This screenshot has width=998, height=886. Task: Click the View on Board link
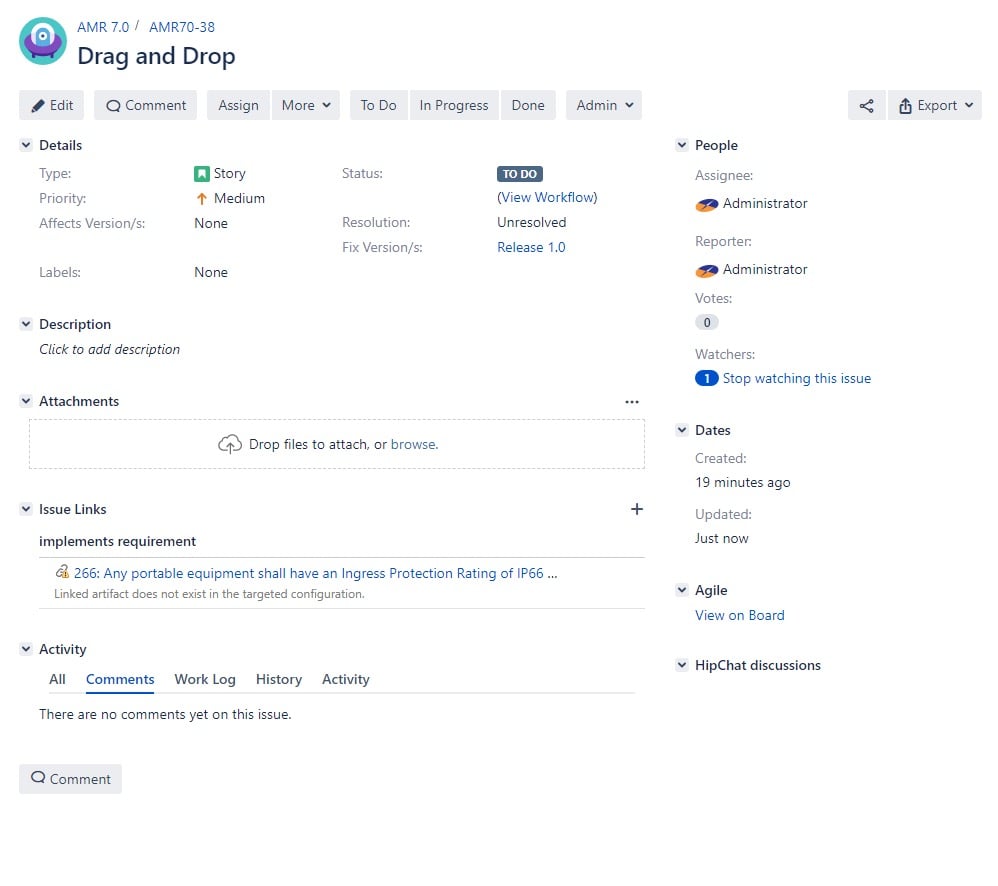(x=740, y=615)
